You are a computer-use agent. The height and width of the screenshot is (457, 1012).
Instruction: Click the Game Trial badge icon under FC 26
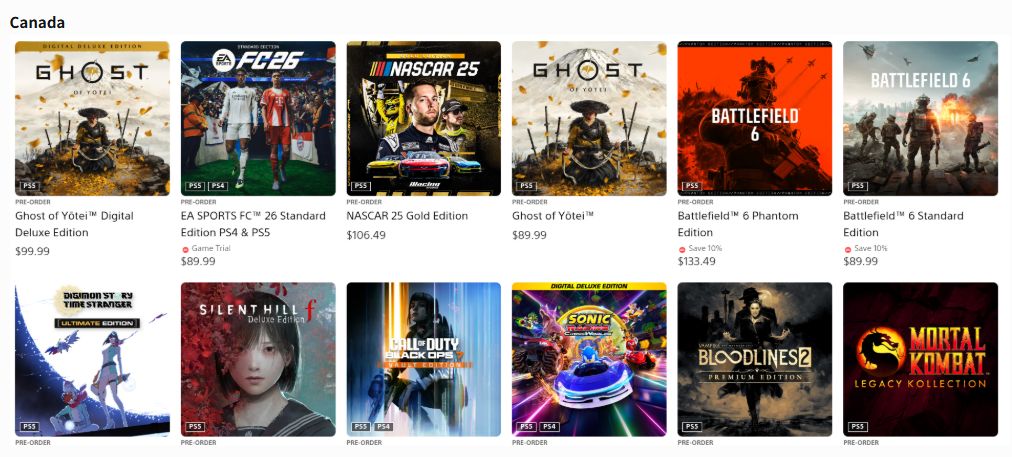[185, 249]
